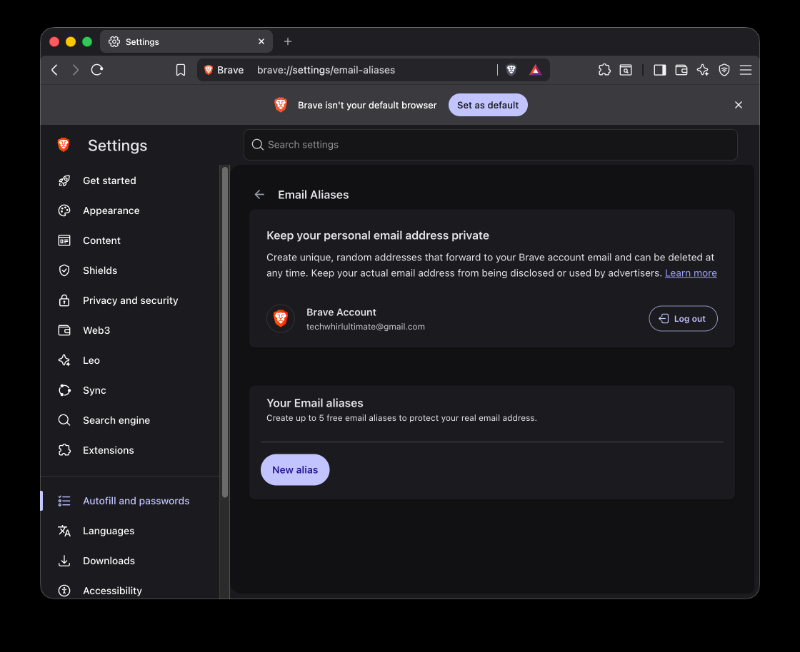This screenshot has width=800, height=652.
Task: Go back using Email Aliases back arrow
Action: click(259, 194)
